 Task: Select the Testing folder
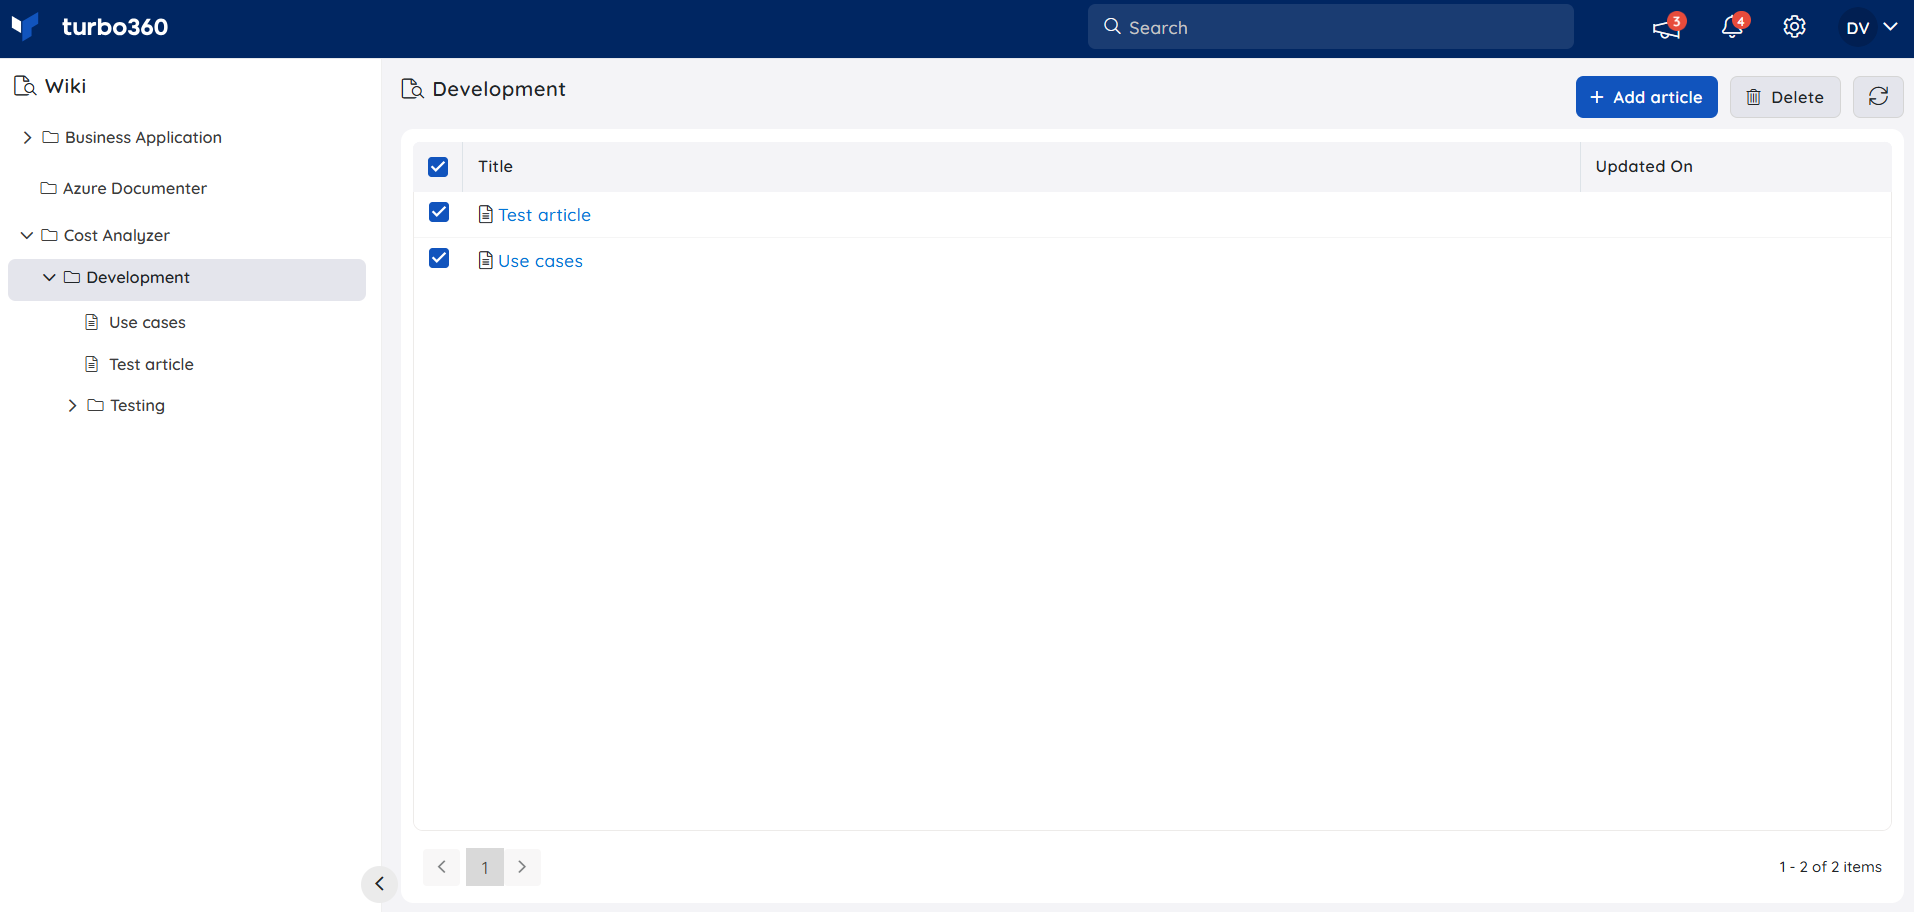[x=137, y=405]
